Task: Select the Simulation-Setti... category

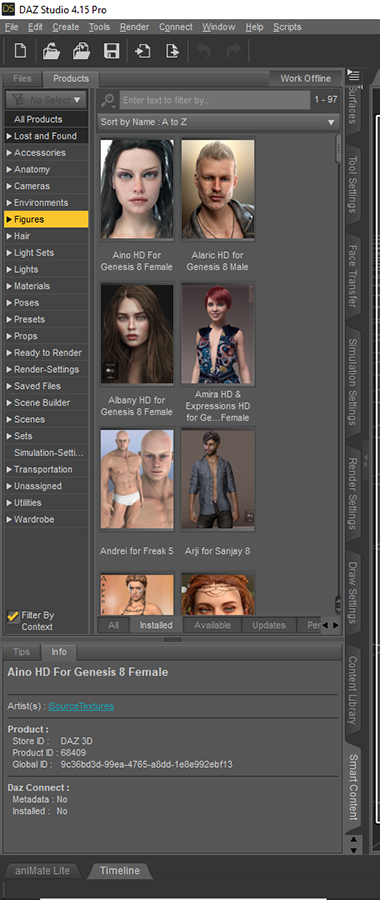Action: (46, 453)
